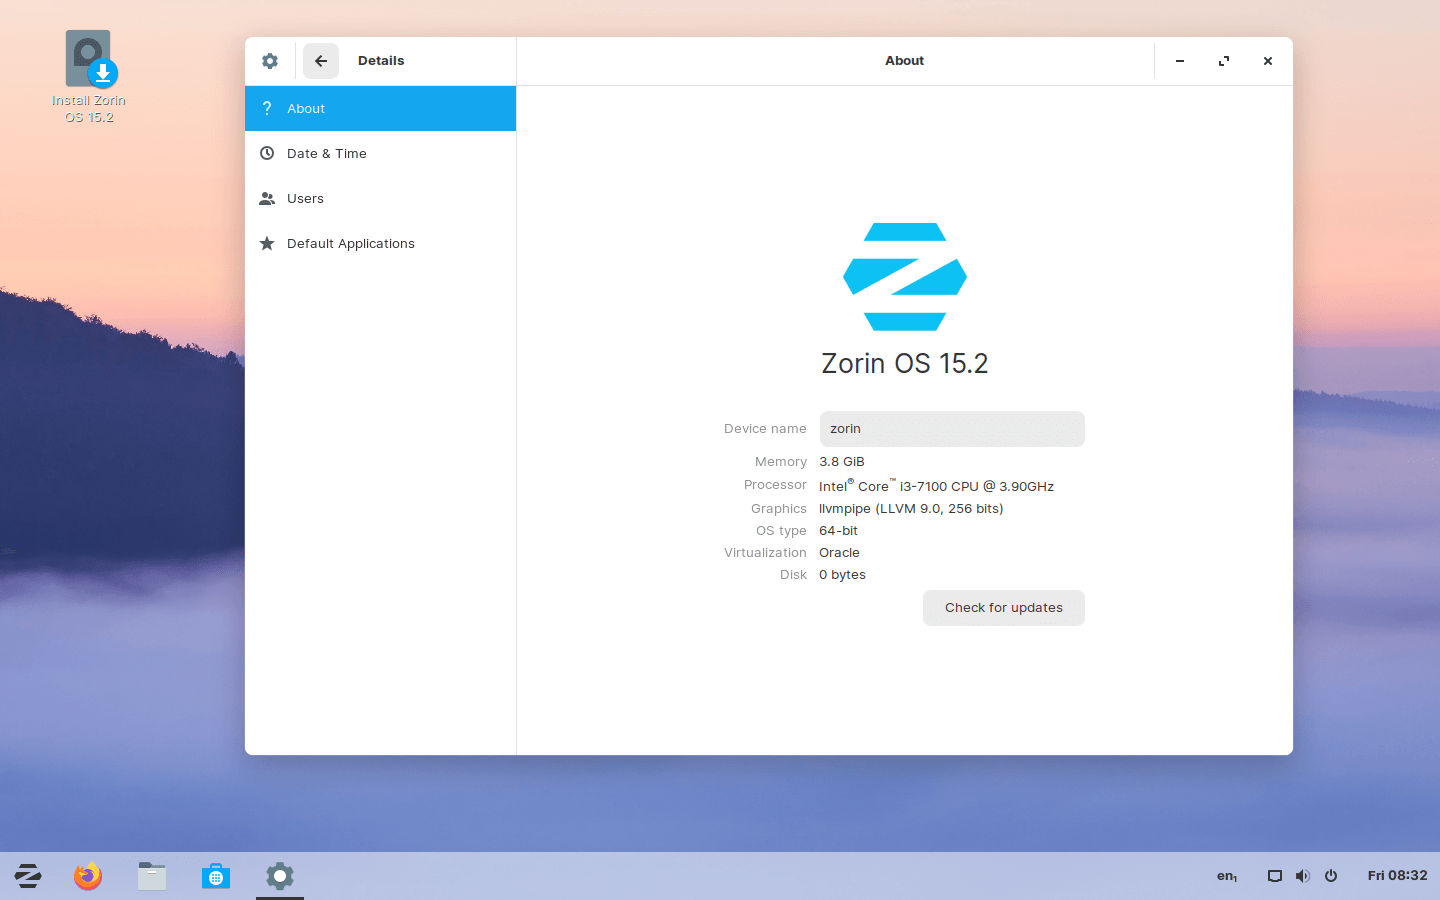Close the Settings window

click(x=1268, y=61)
